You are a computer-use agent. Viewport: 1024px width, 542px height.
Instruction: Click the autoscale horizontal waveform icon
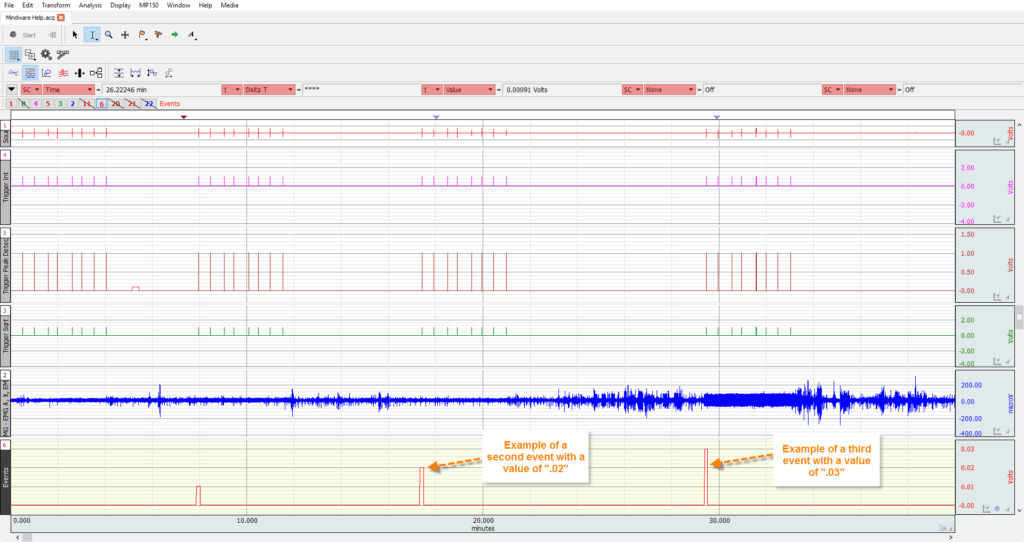[x=135, y=72]
